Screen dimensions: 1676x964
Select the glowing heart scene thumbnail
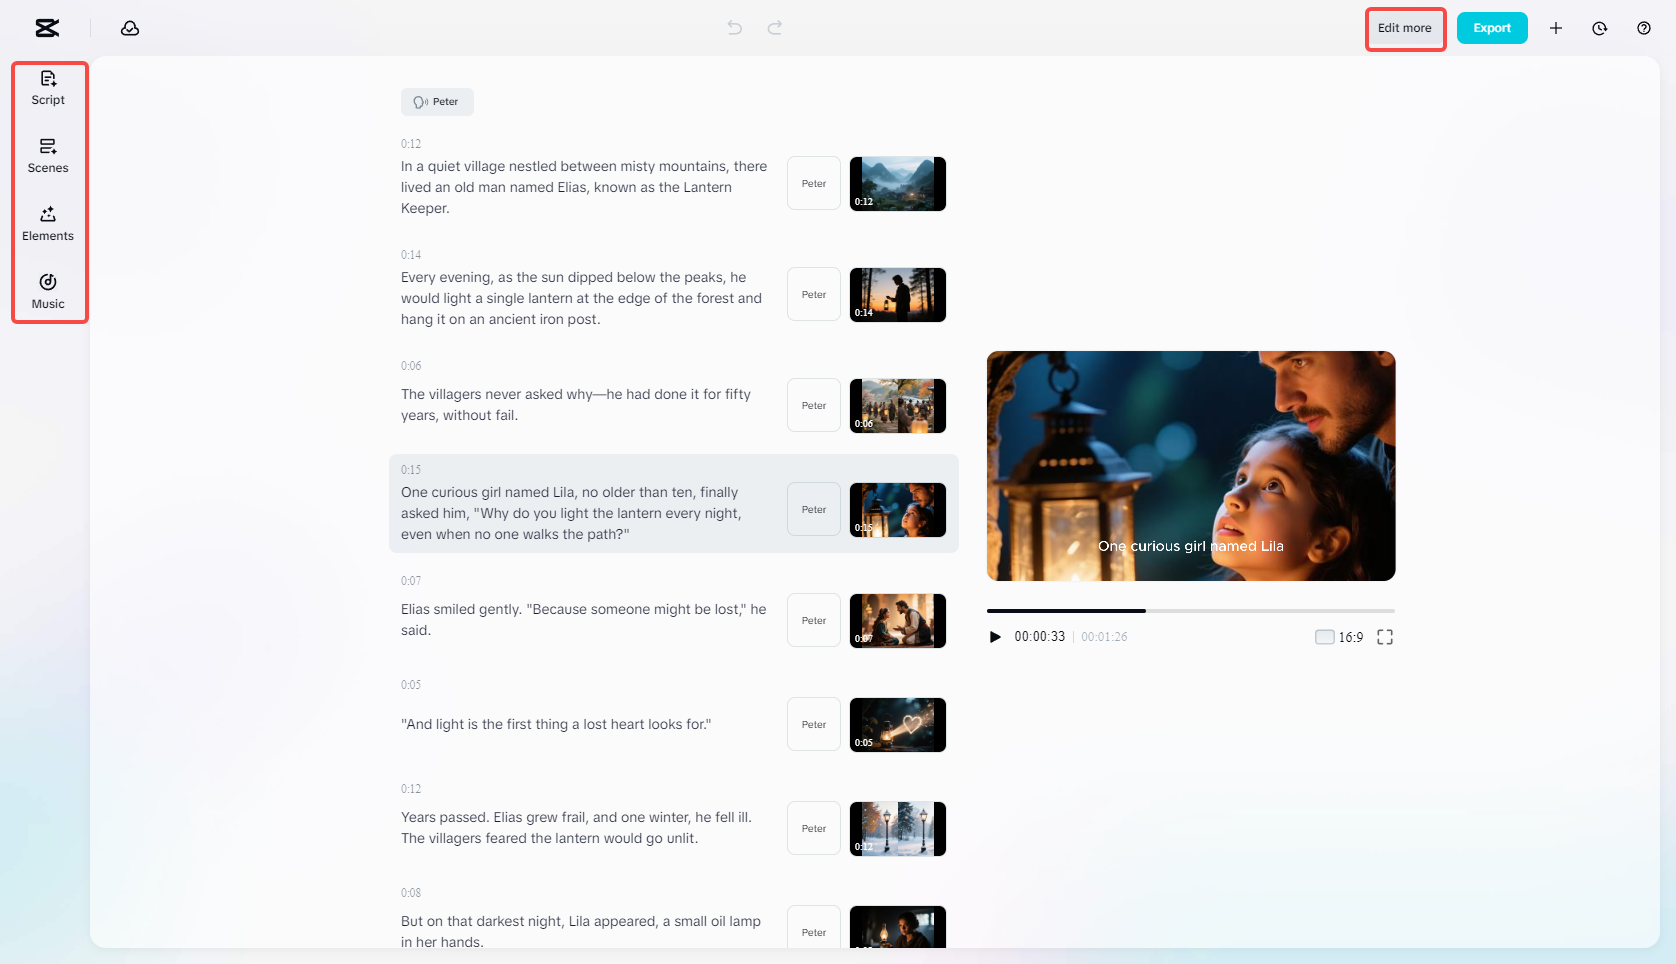(x=898, y=725)
